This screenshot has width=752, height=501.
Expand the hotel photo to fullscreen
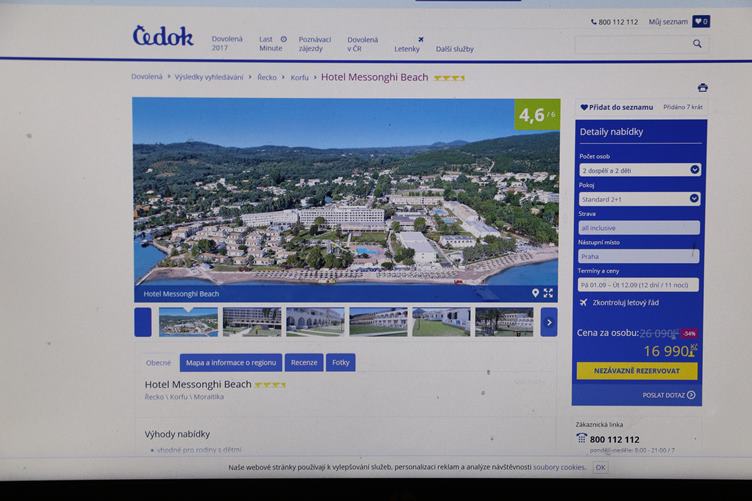click(x=549, y=293)
